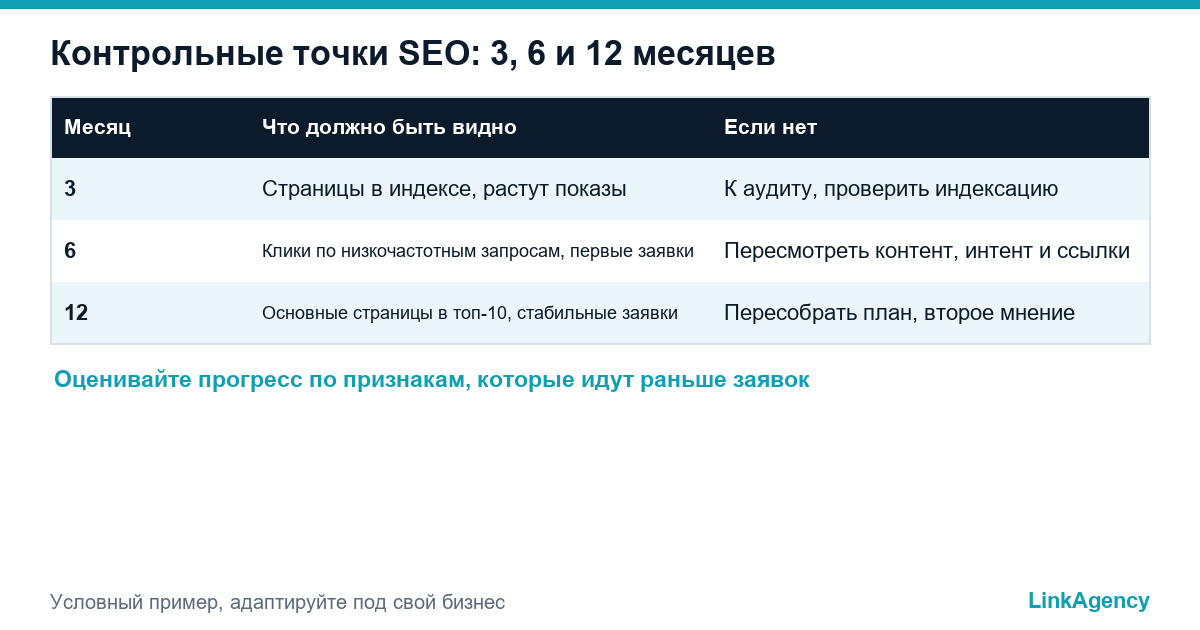Viewport: 1200px width, 630px height.
Task: Select the 'Если нет' column header
Action: [x=770, y=127]
